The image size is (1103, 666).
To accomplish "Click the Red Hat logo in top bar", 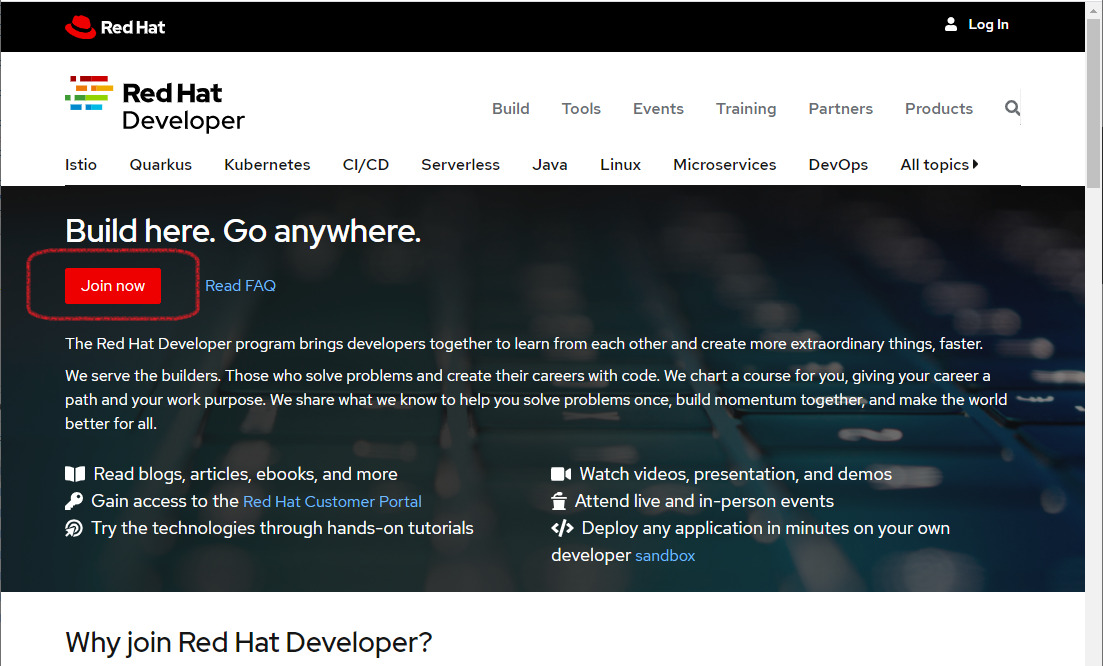I will (x=115, y=27).
